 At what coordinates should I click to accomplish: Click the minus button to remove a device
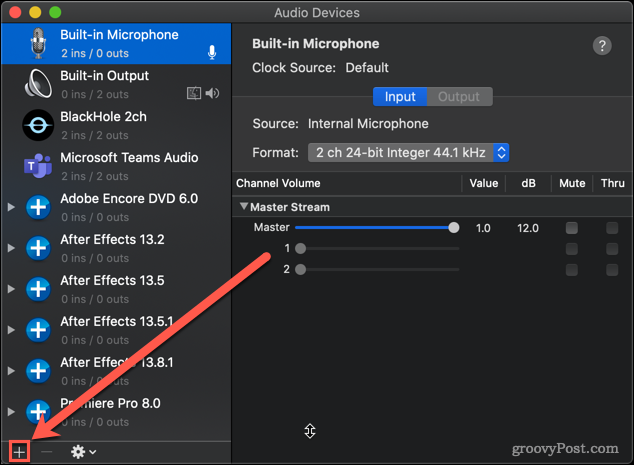47,452
